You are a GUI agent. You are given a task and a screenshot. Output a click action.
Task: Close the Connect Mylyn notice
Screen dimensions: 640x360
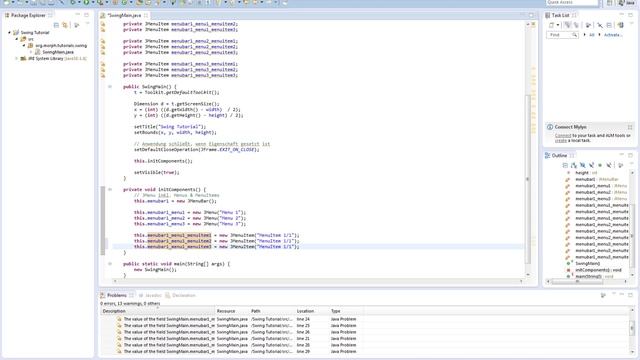[x=630, y=127]
